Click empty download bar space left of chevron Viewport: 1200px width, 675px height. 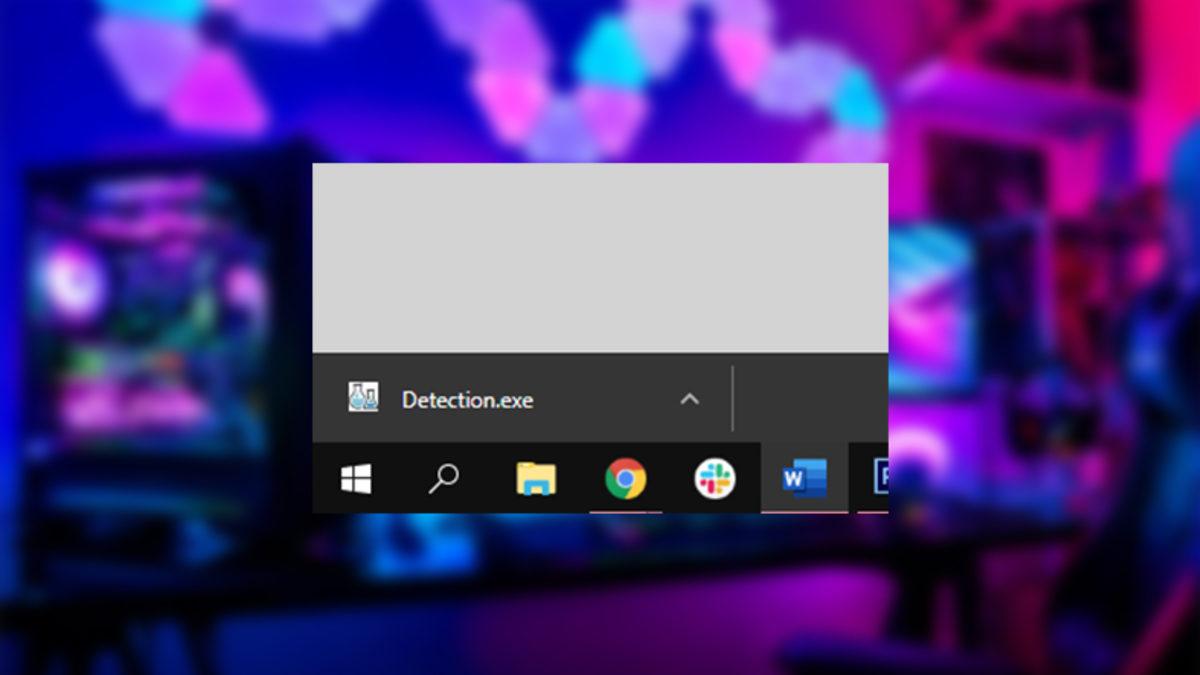[610, 399]
